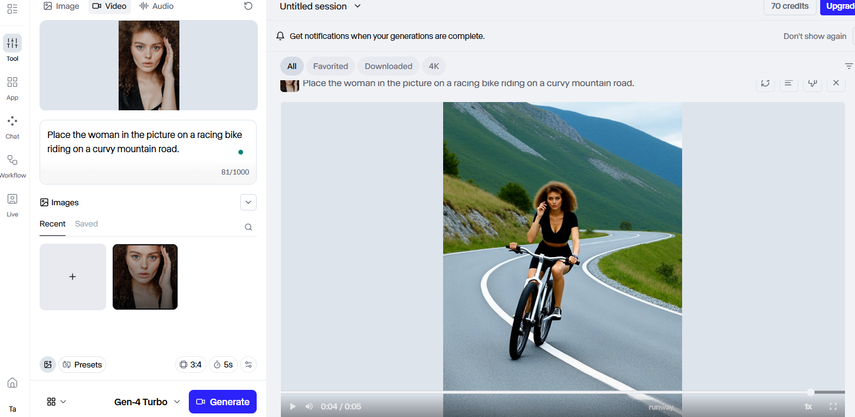Image resolution: width=855 pixels, height=417 pixels.
Task: Toggle the sidebar menu icon at top left
Action: pyautogui.click(x=12, y=8)
